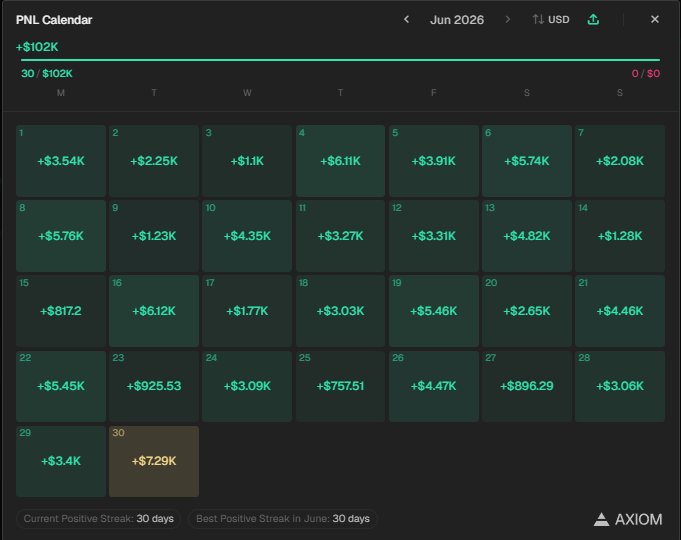Close the PNL Calendar dialog
Viewport: 681px width, 540px height.
655,20
